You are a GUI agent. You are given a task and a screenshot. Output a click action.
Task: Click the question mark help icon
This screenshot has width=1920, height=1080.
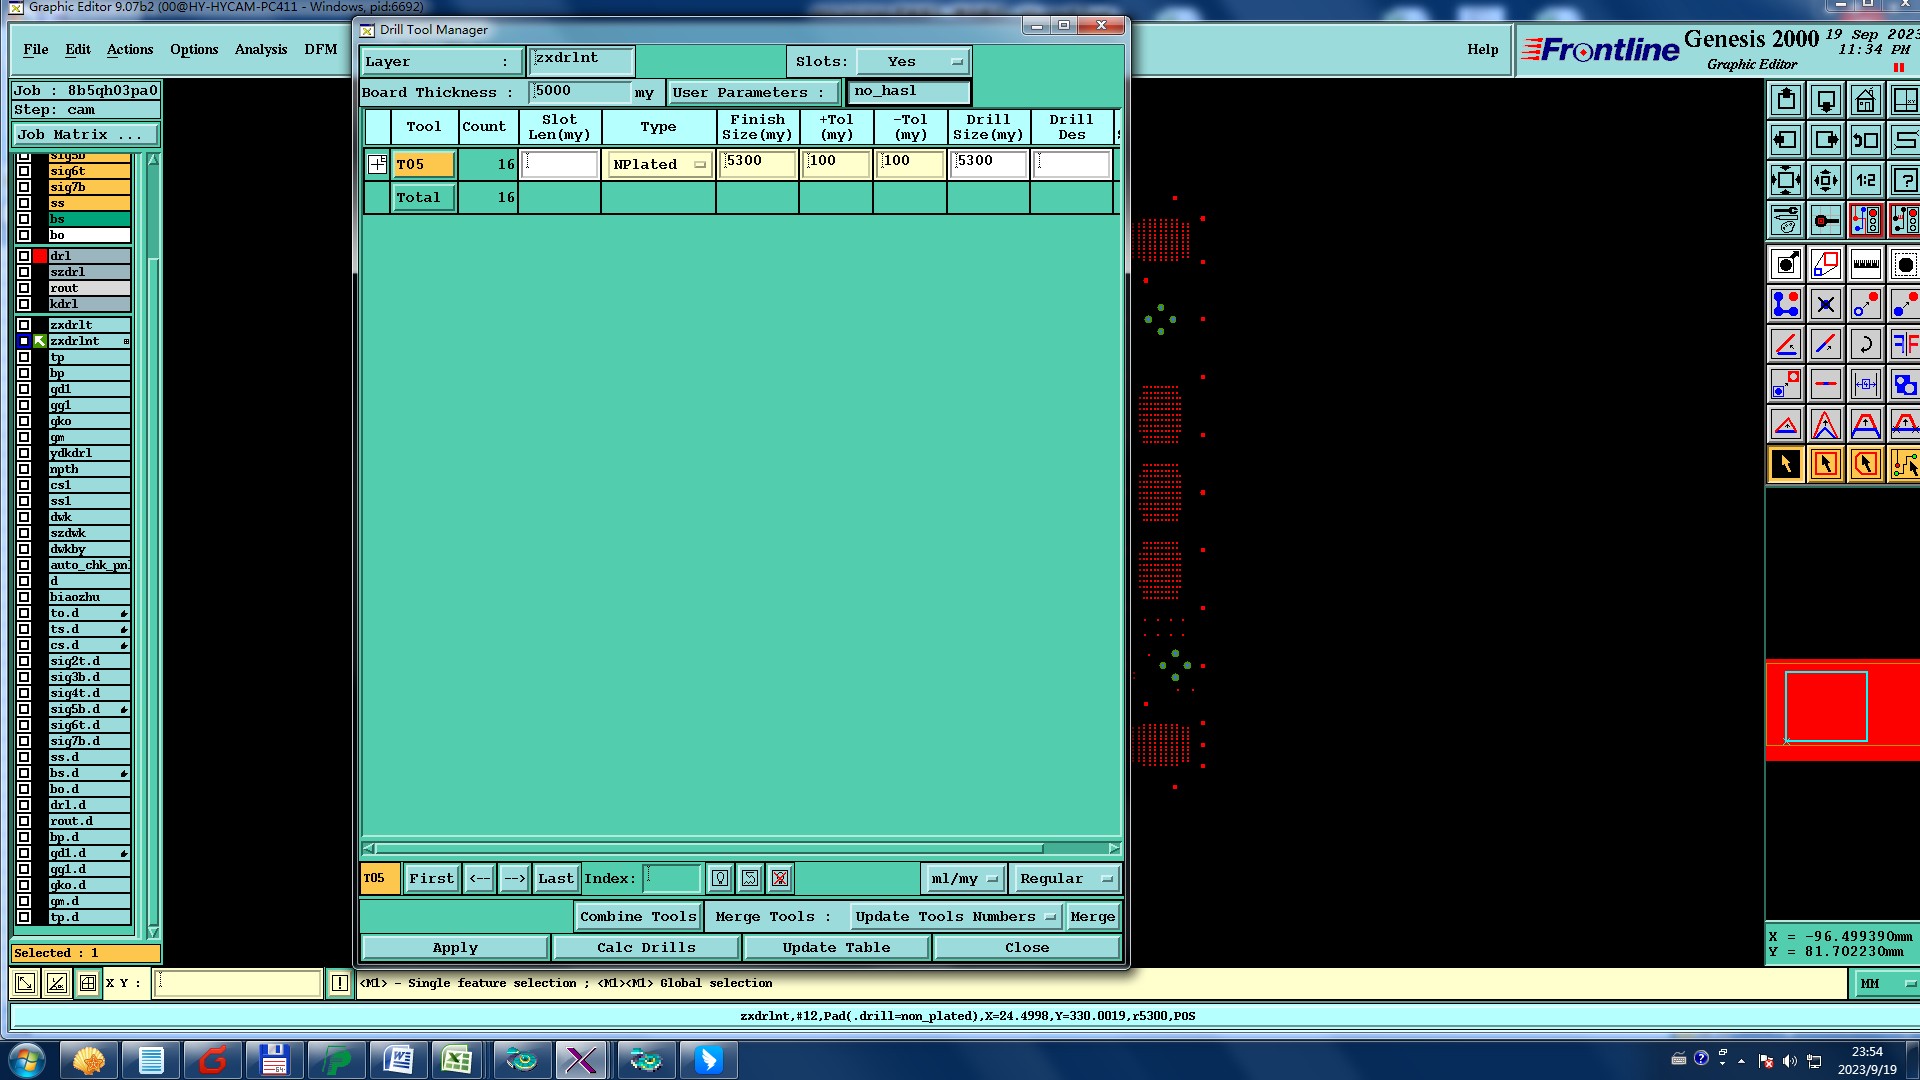click(x=1905, y=180)
